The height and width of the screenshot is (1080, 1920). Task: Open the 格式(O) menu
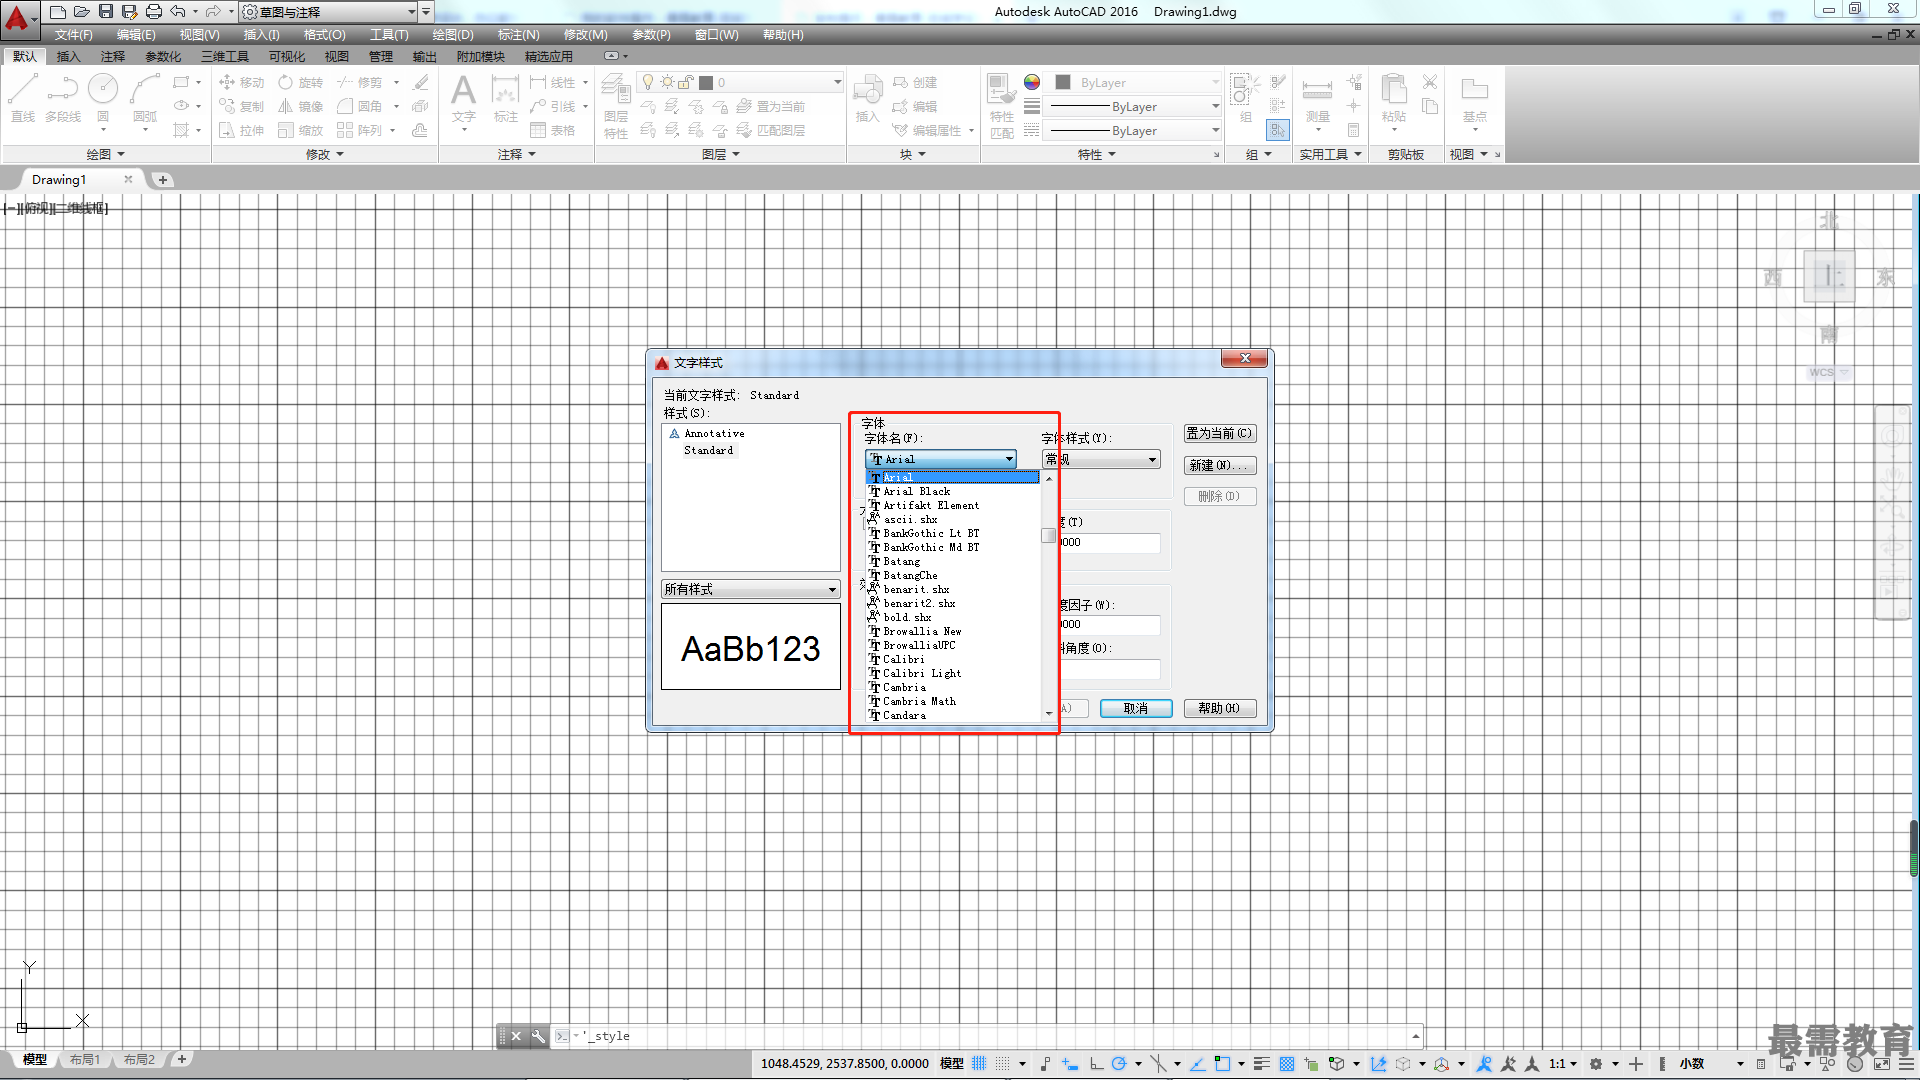point(325,35)
